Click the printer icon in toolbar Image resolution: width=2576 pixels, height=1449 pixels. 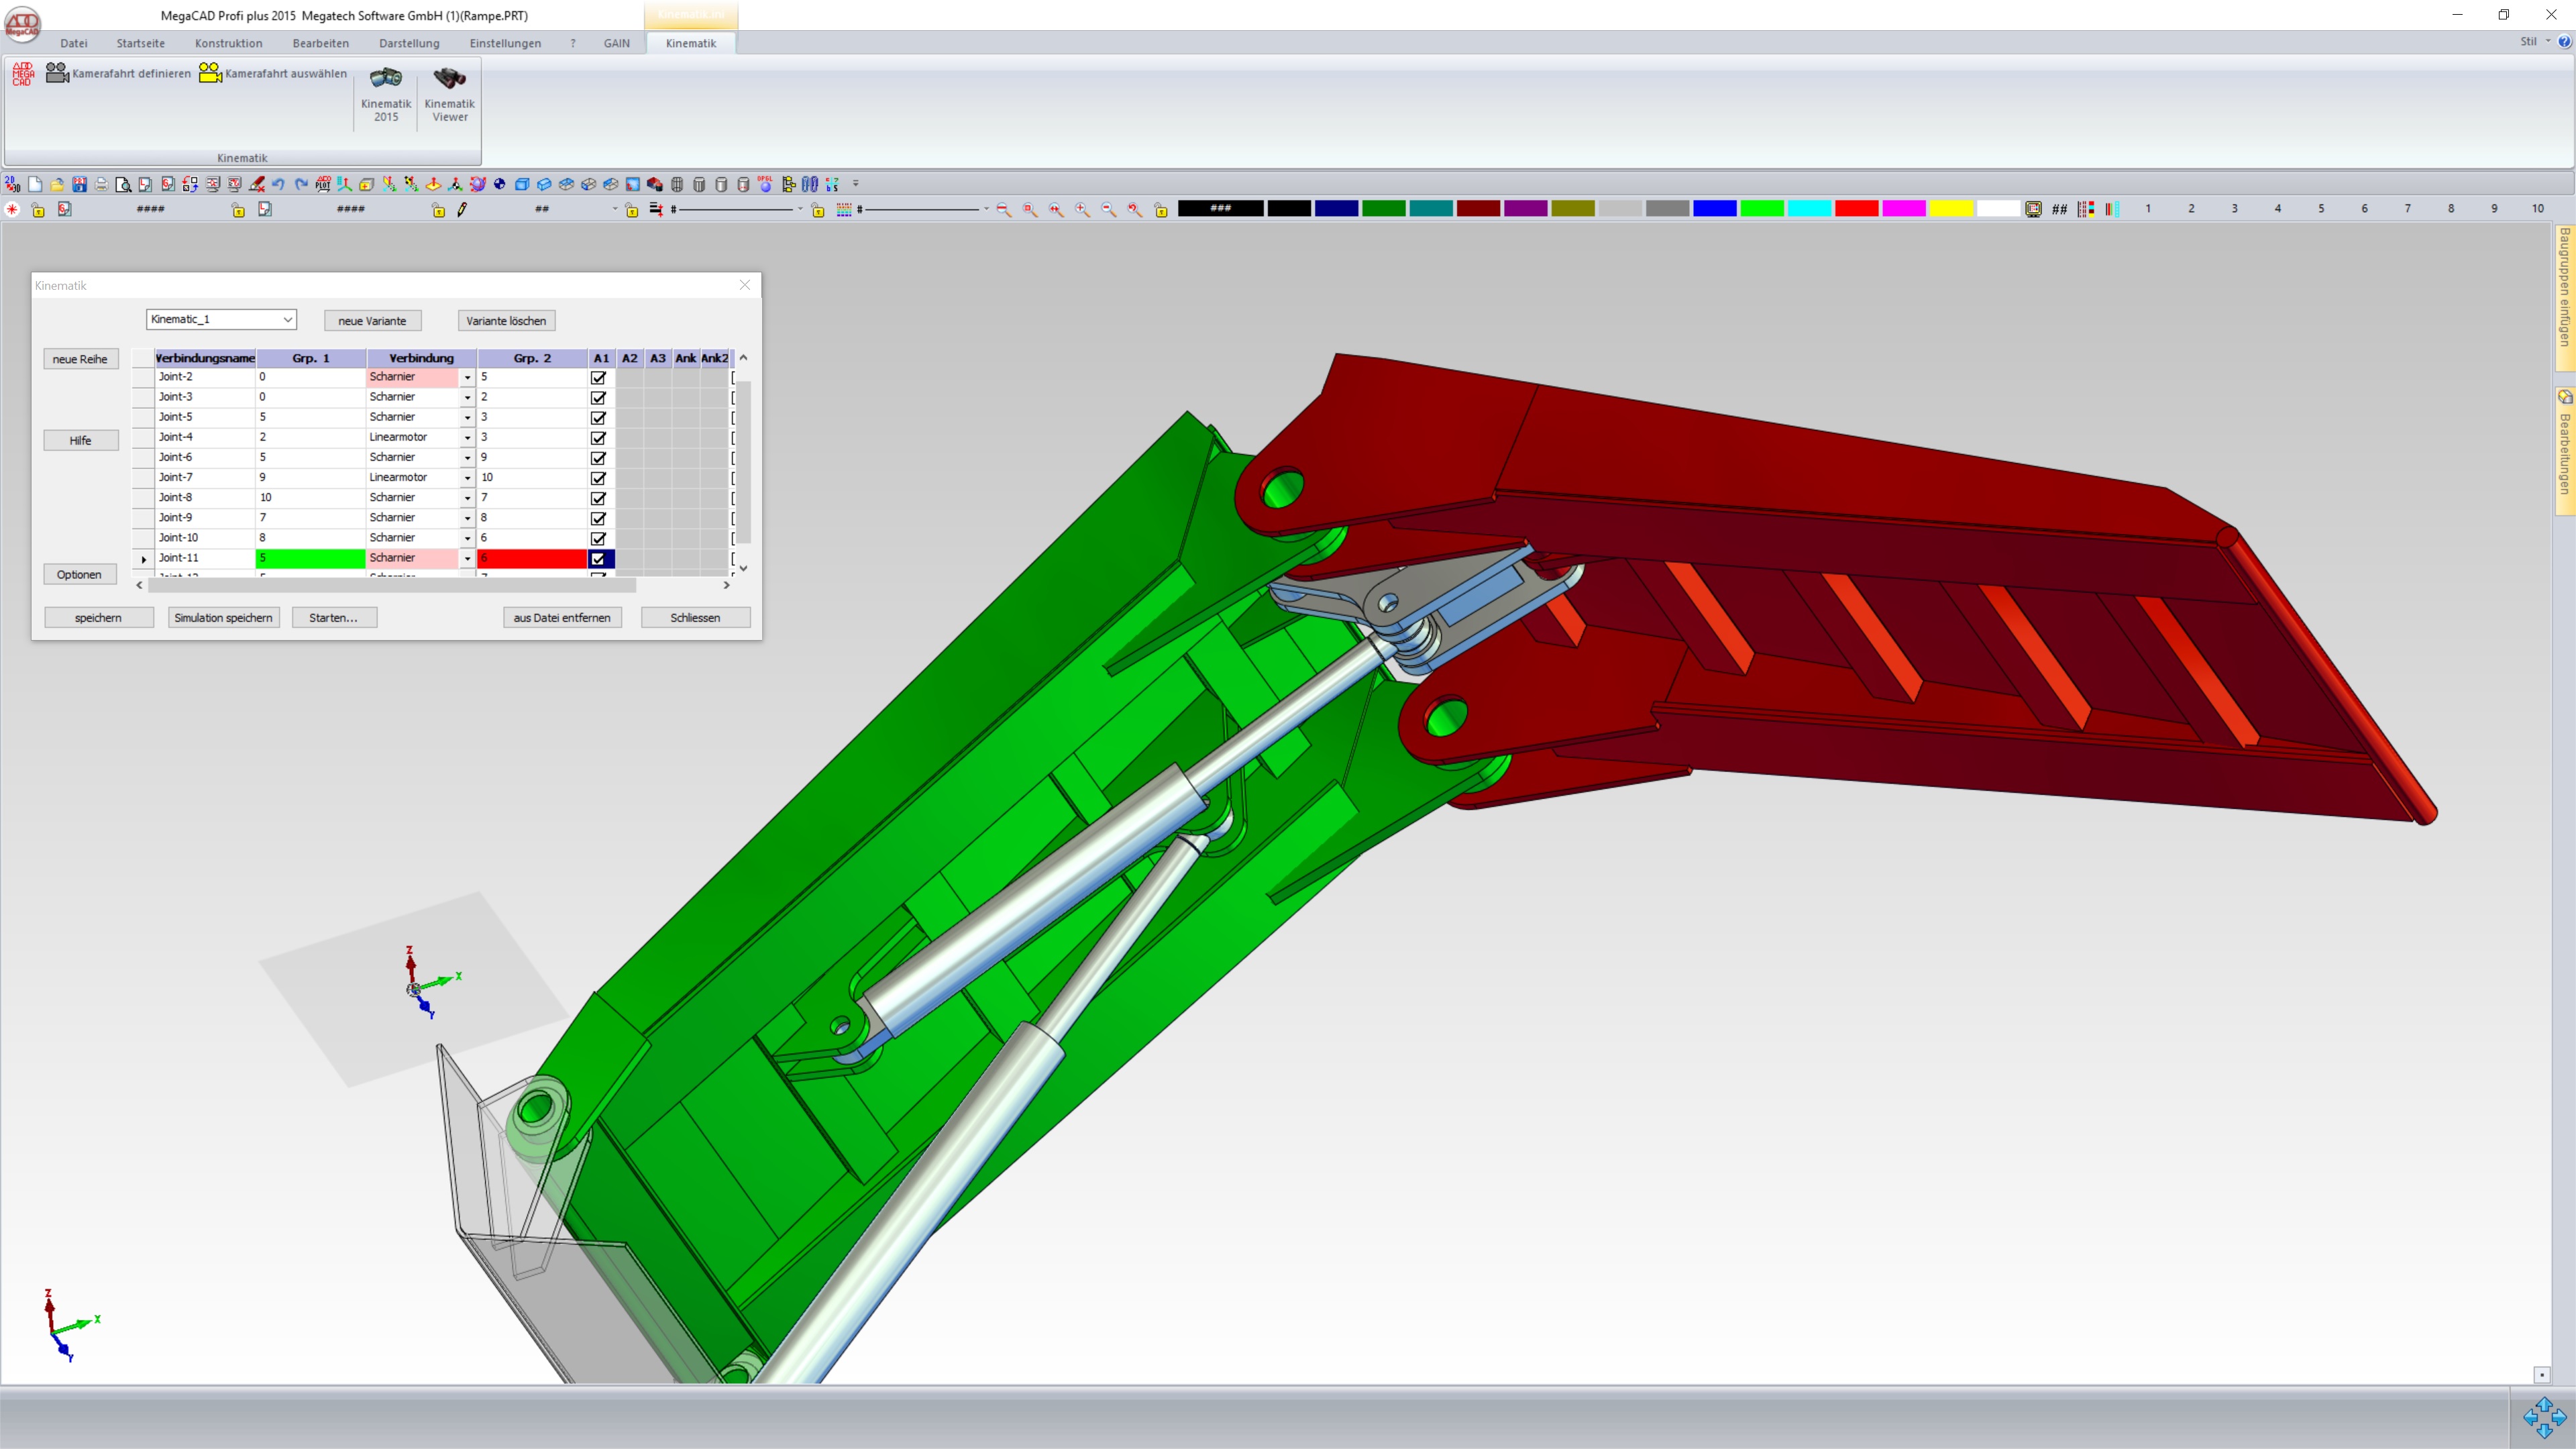coord(101,184)
